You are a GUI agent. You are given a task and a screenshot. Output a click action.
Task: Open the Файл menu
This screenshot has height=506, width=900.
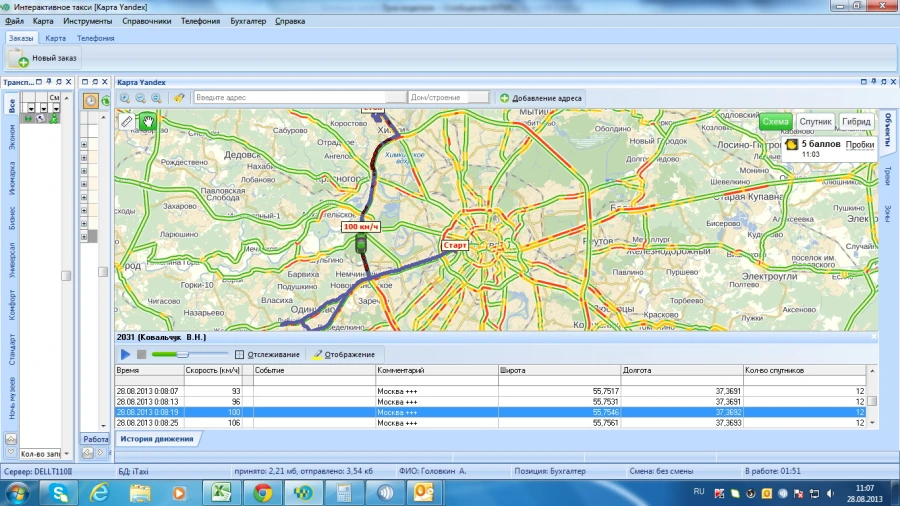point(14,21)
